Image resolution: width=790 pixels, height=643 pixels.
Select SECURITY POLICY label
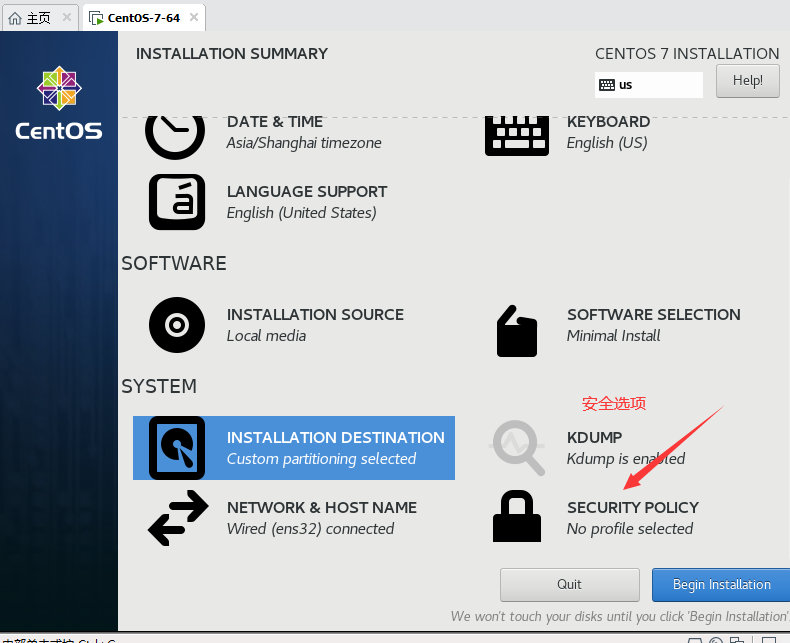pos(633,508)
